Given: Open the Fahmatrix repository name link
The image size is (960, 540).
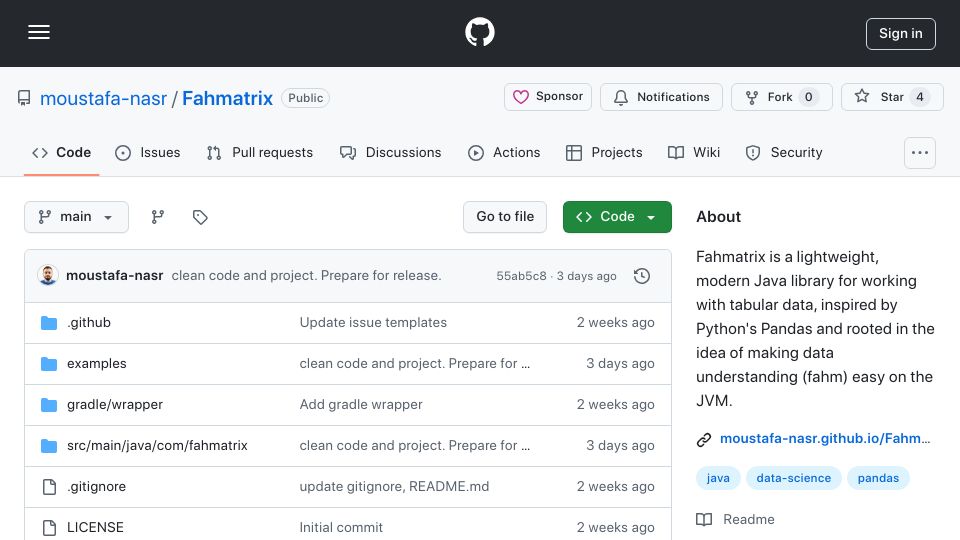Looking at the screenshot, I should pos(227,98).
